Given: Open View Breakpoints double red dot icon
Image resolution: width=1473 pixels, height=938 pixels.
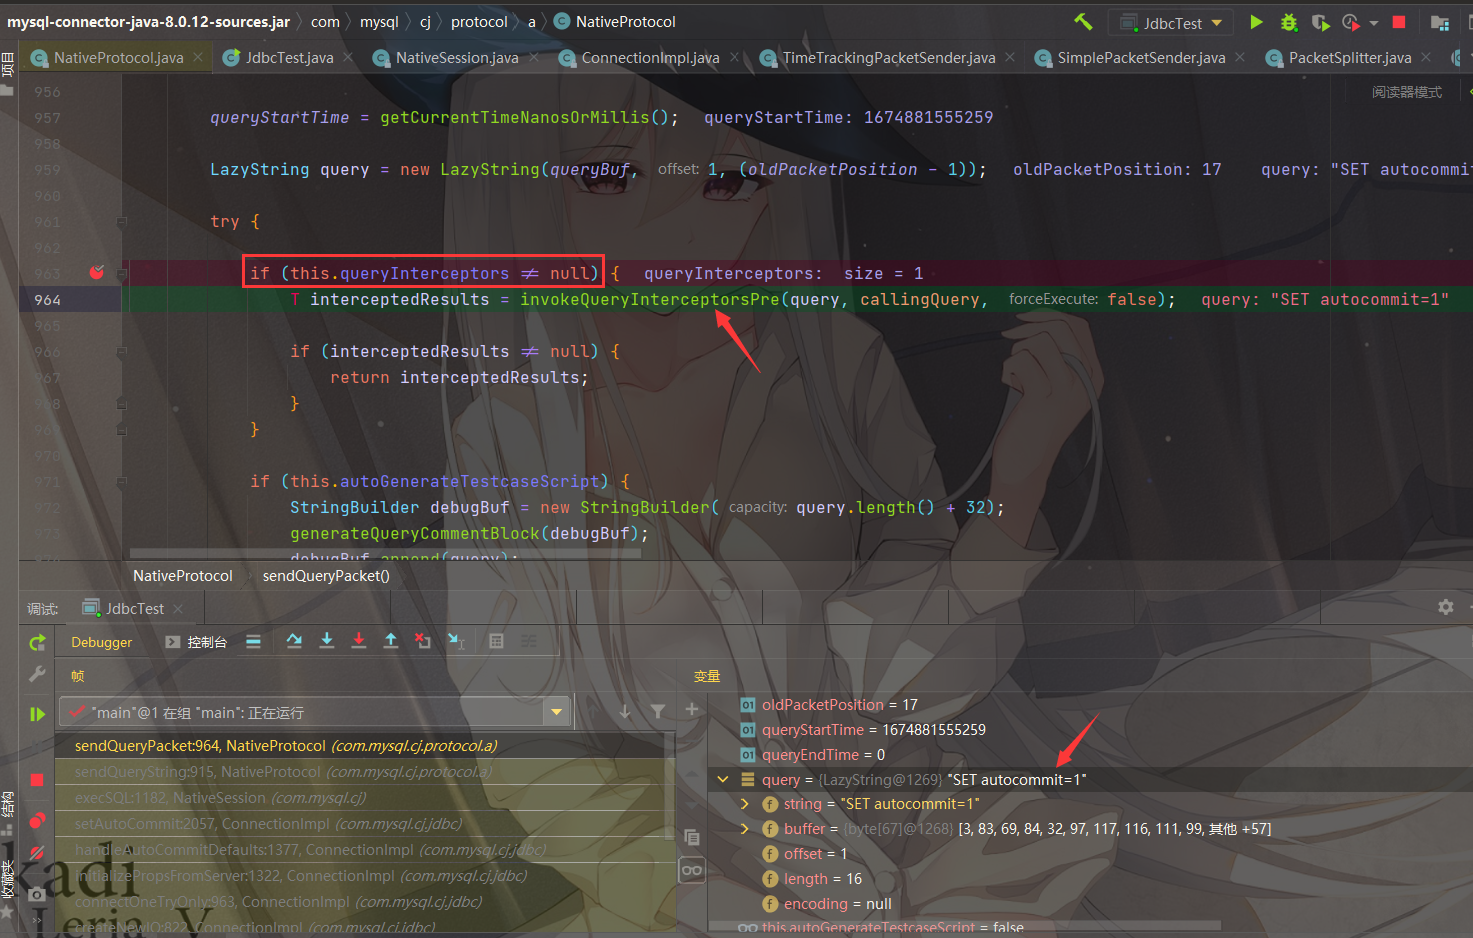Looking at the screenshot, I should (37, 821).
